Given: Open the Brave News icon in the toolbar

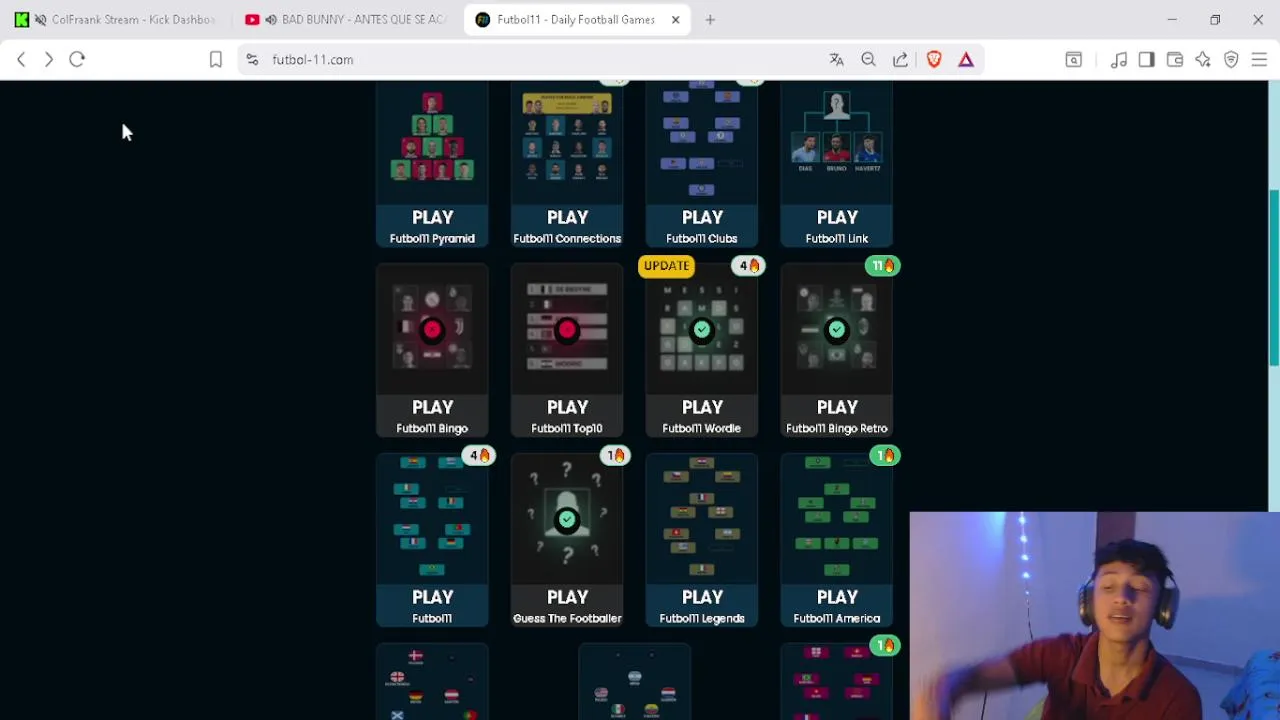Looking at the screenshot, I should [x=1073, y=60].
